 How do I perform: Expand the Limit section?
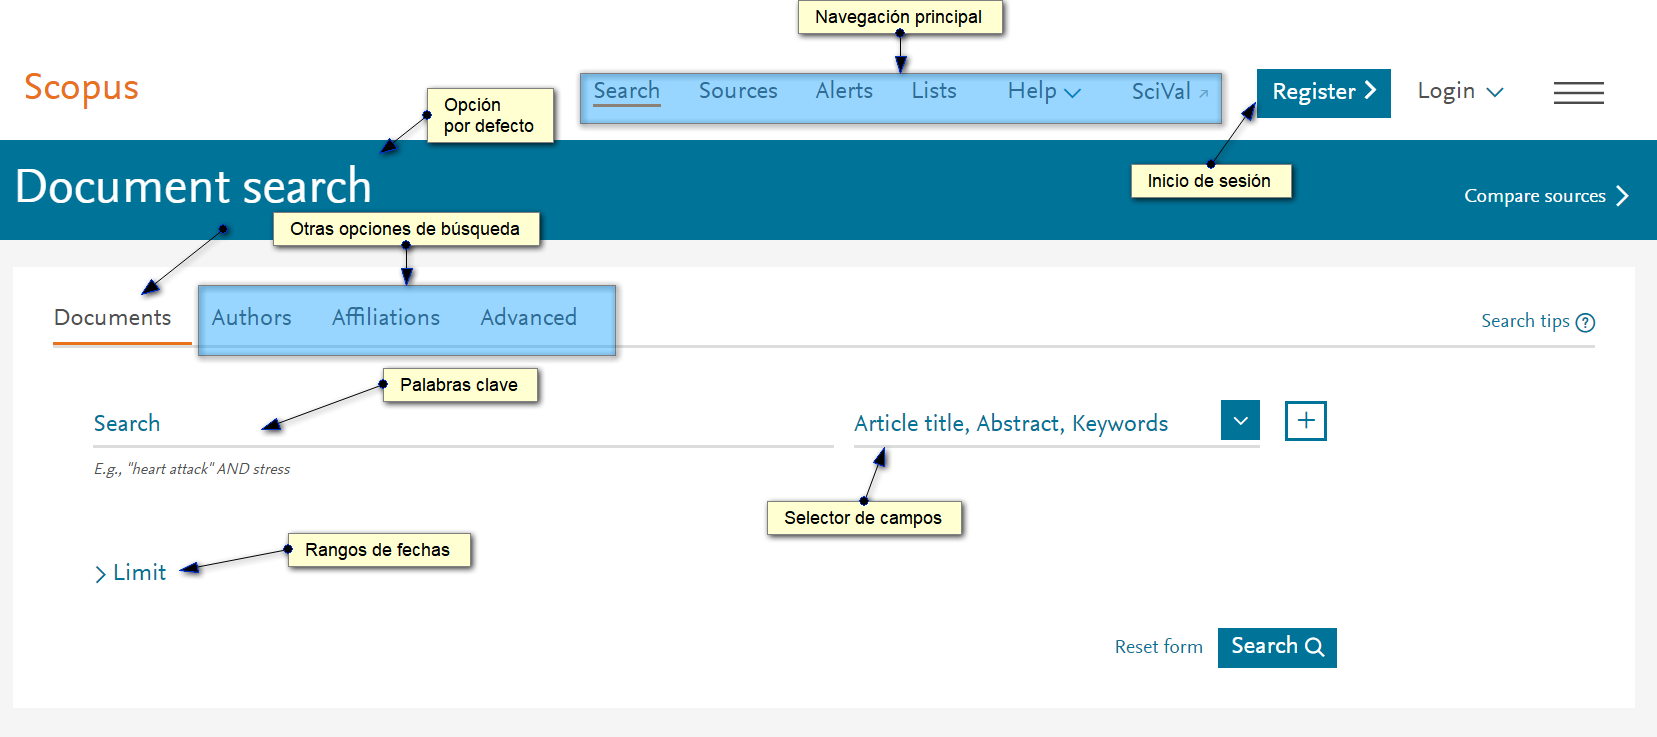pos(130,573)
